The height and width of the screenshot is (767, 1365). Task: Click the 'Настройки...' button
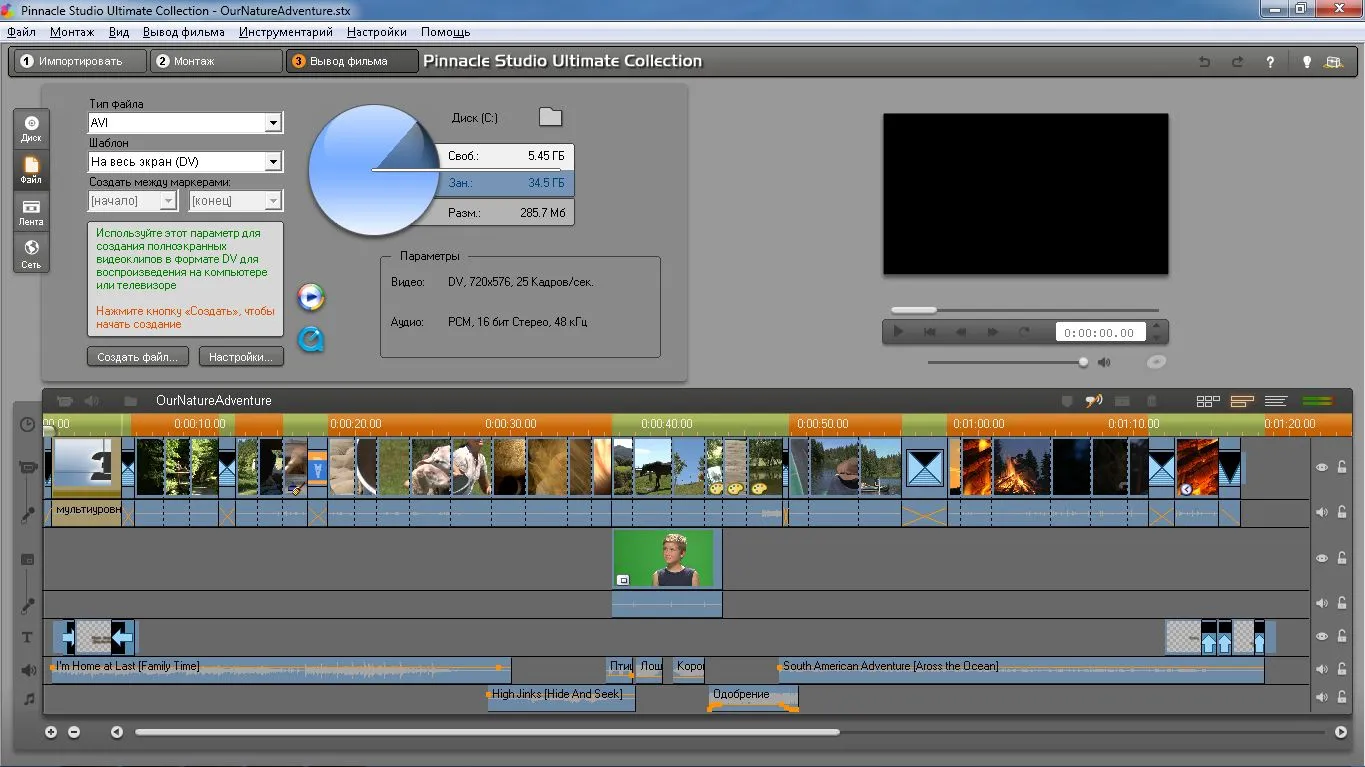(x=241, y=357)
